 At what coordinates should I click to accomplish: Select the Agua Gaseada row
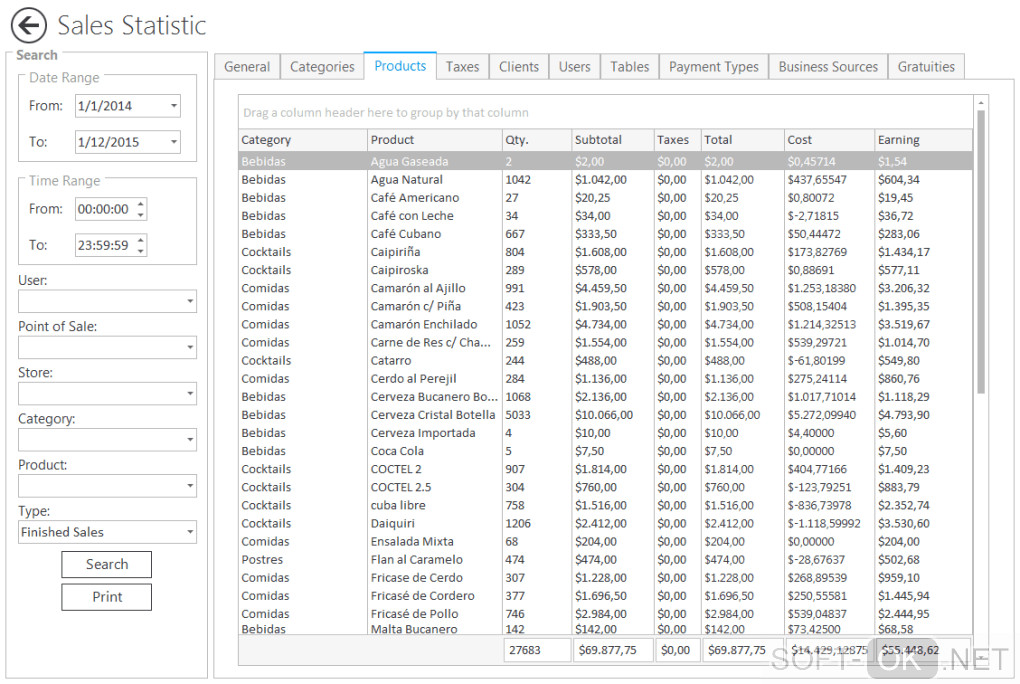(x=605, y=161)
